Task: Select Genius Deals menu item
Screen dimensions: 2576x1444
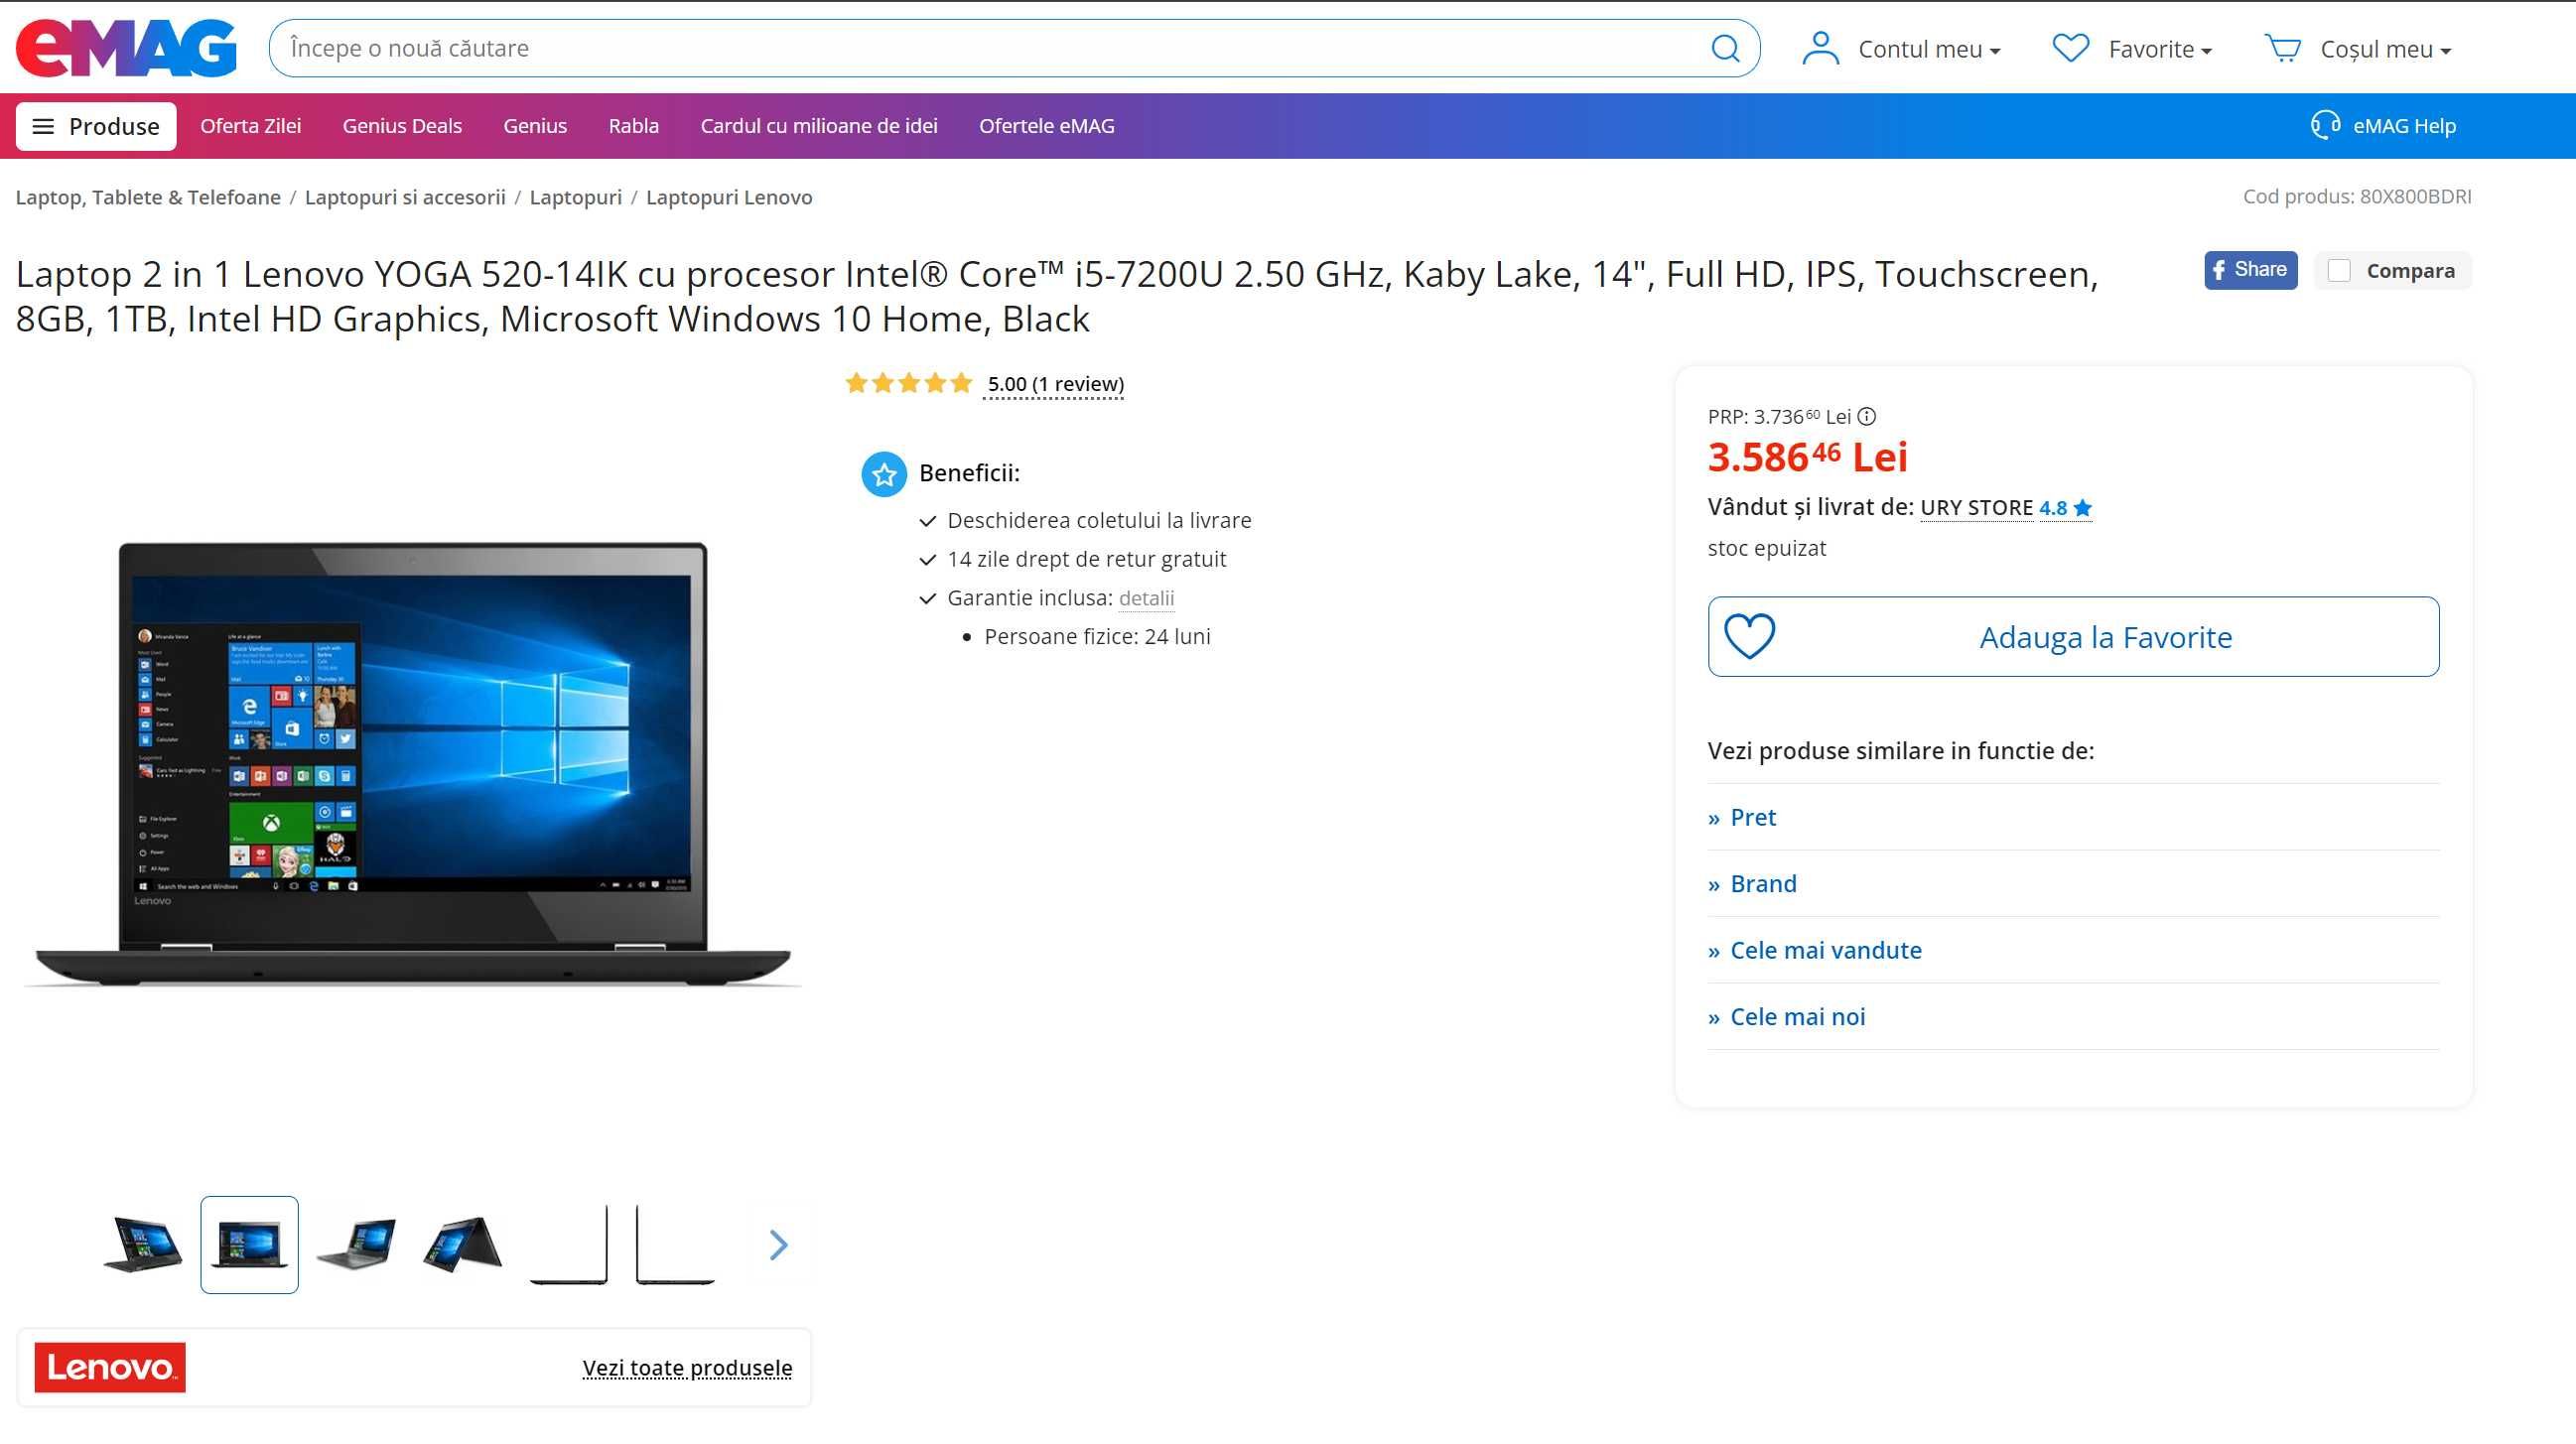Action: click(x=402, y=126)
